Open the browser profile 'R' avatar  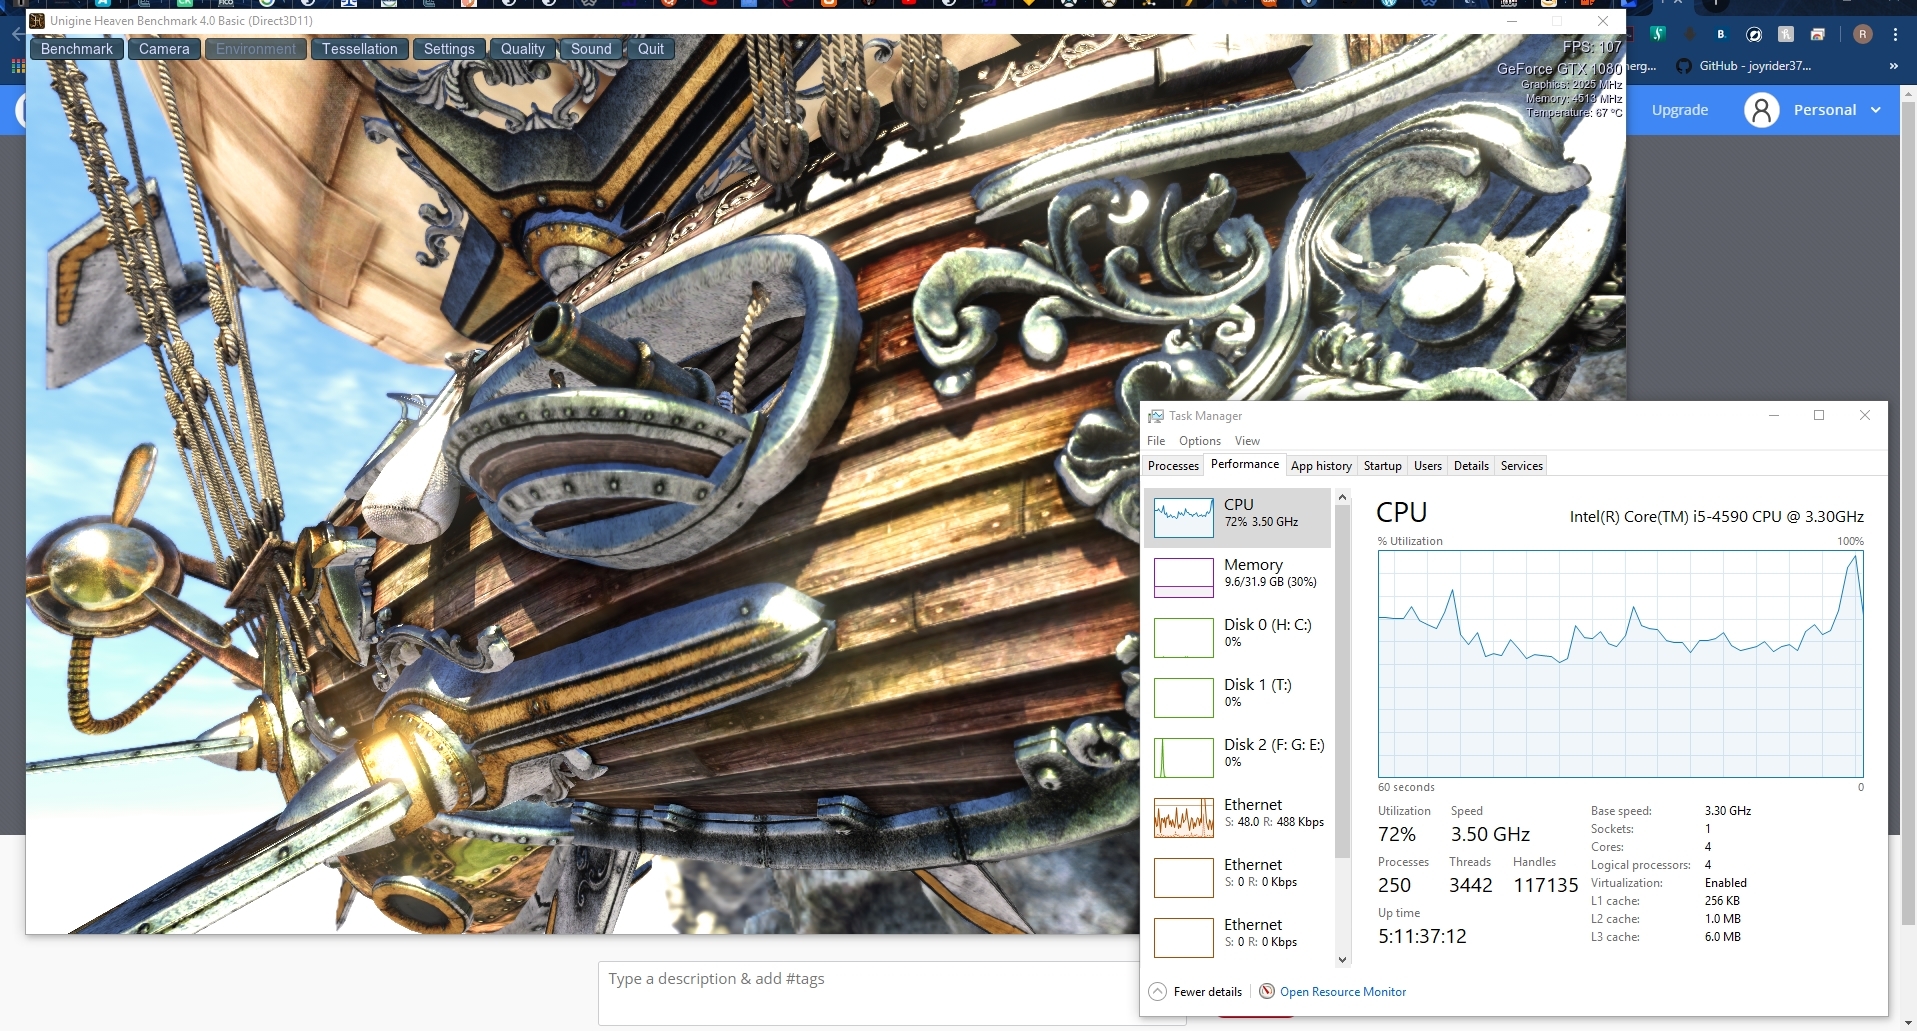1862,34
